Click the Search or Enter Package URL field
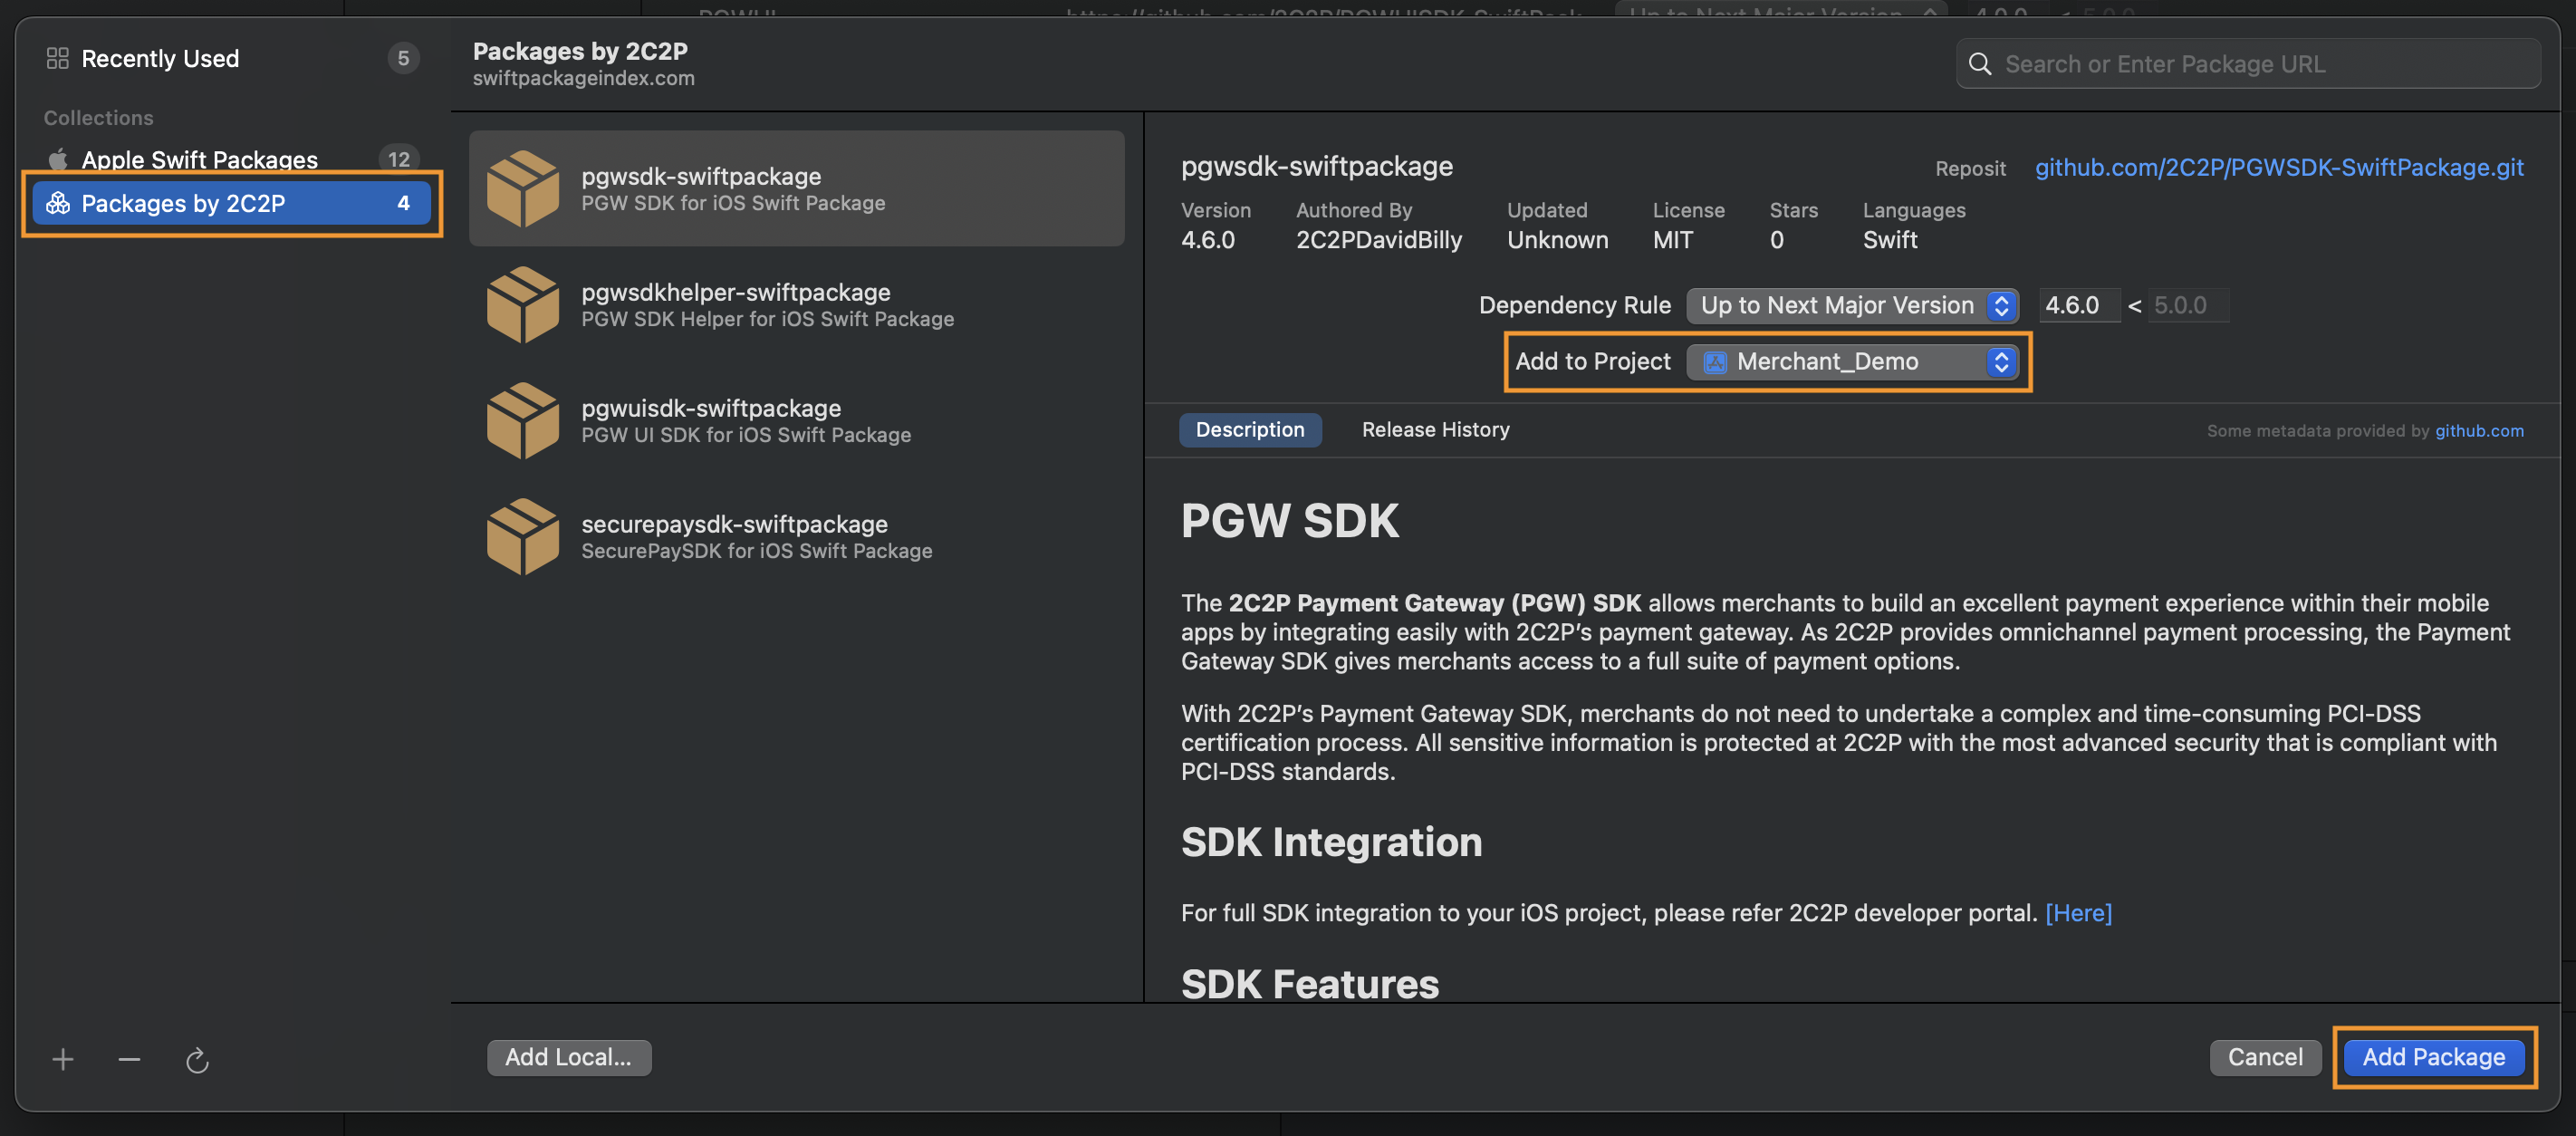 2248,64
